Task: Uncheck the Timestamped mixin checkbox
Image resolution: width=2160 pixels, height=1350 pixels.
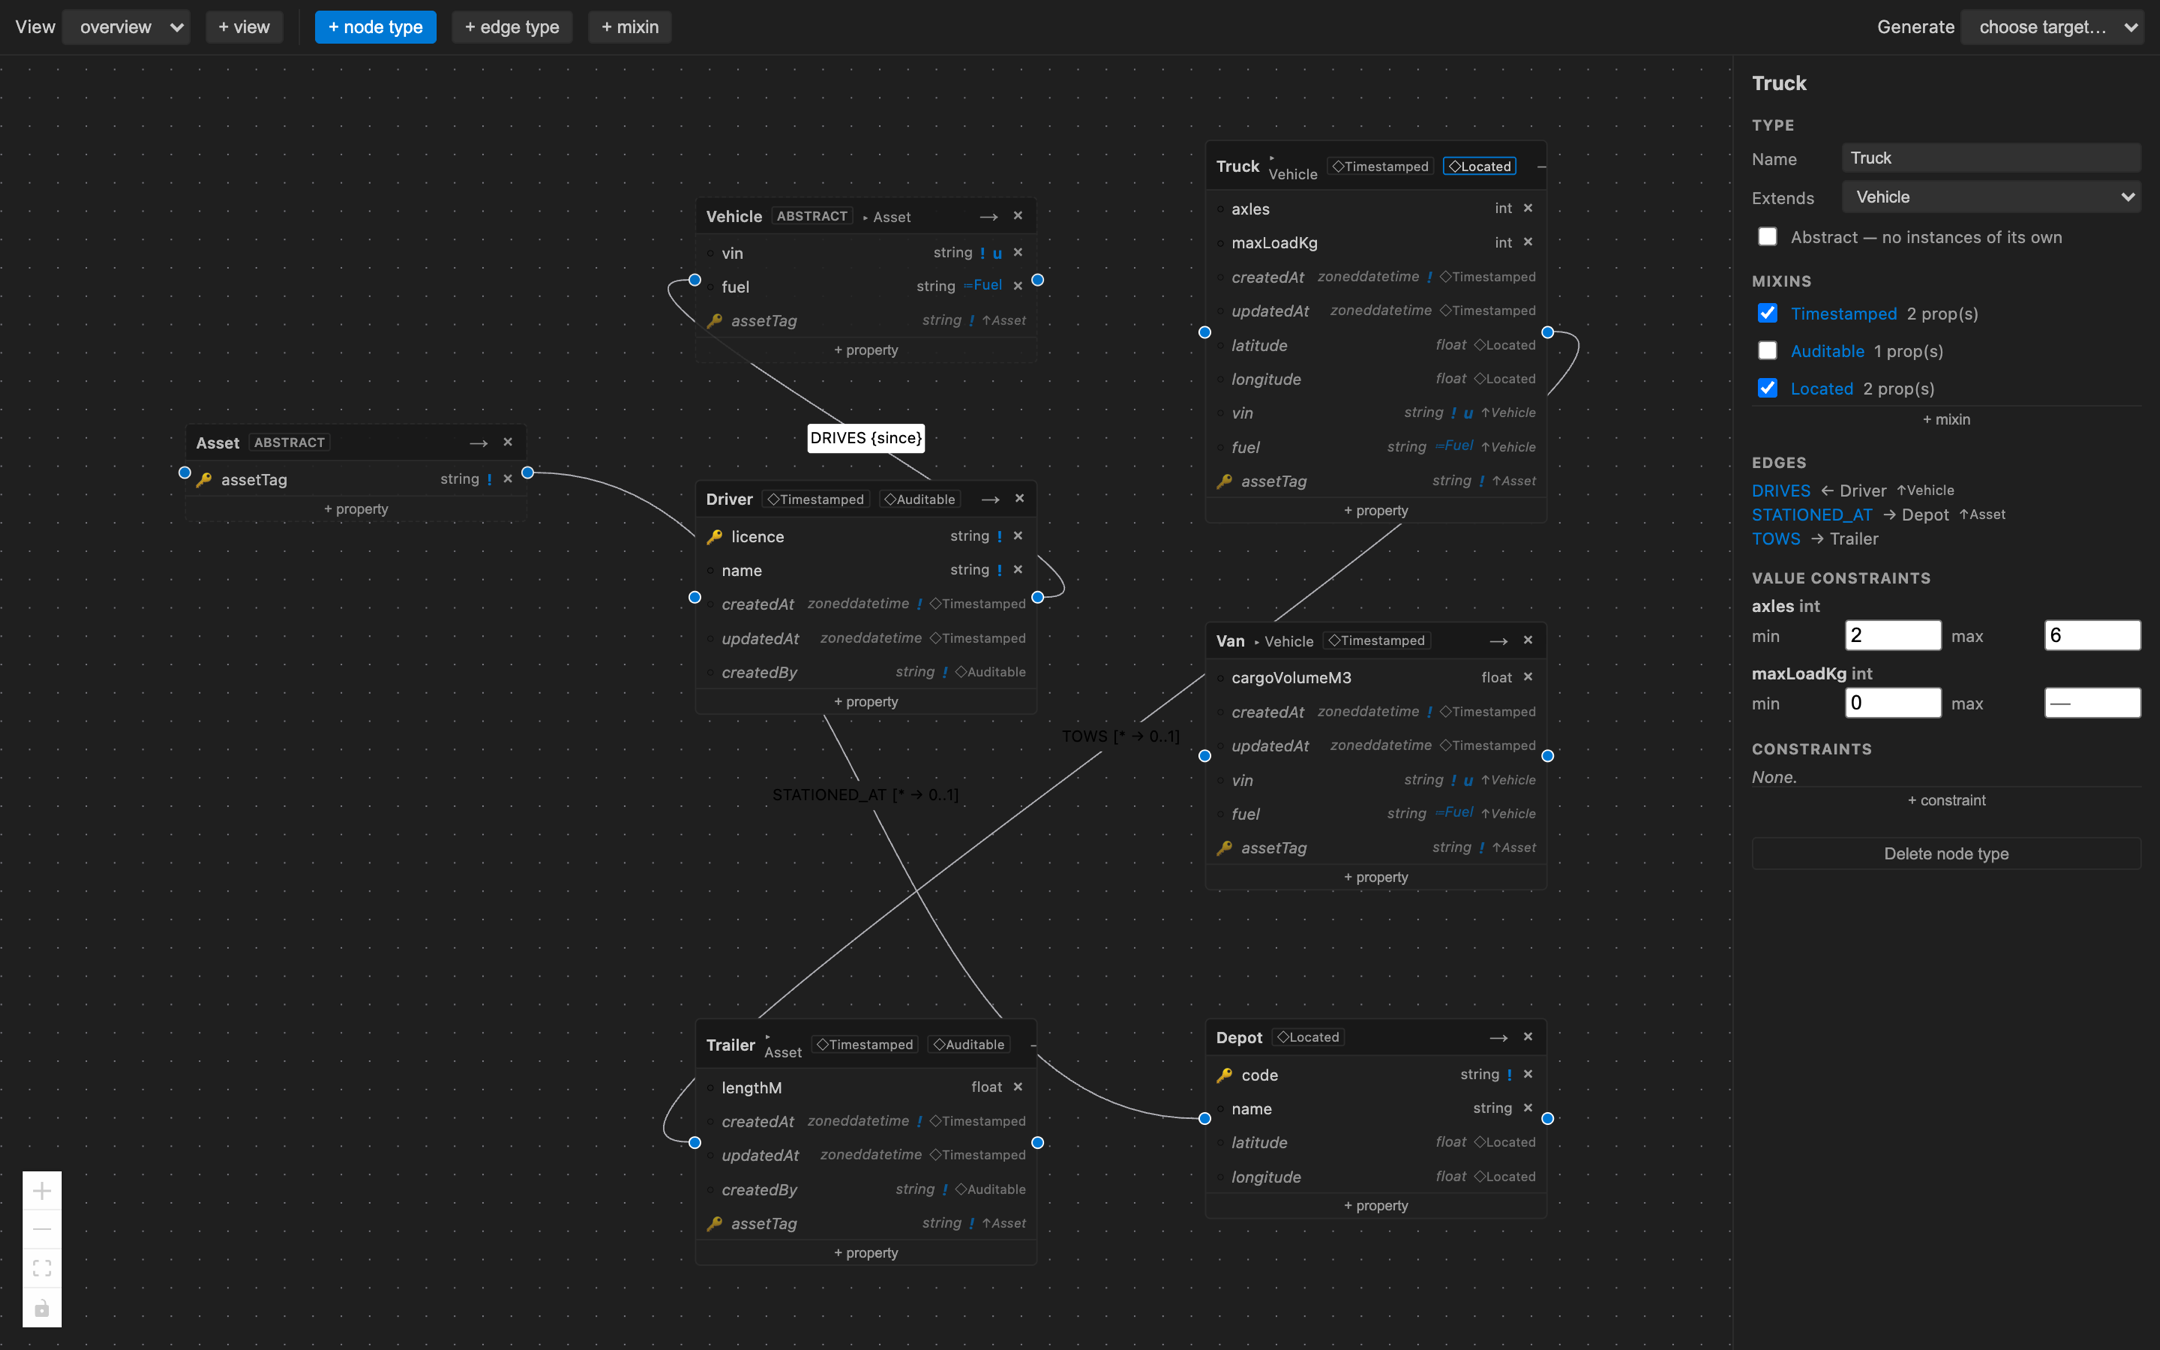Action: pos(1768,313)
